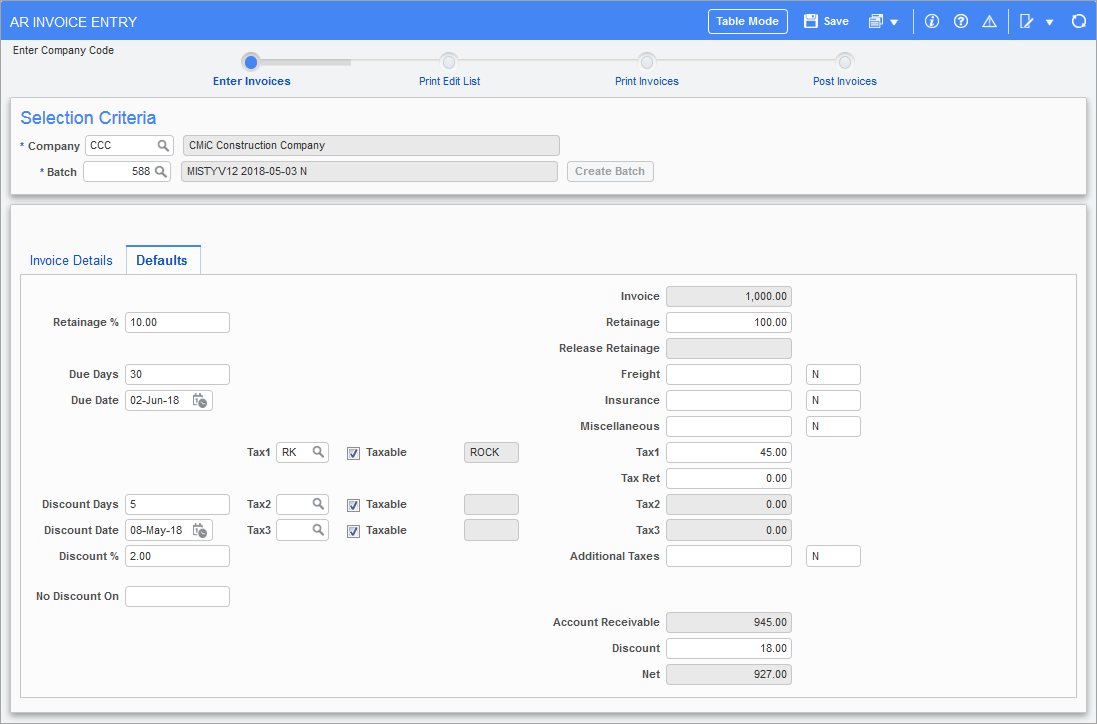Click the Miscellaneous N flag field
1097x724 pixels.
click(x=833, y=427)
